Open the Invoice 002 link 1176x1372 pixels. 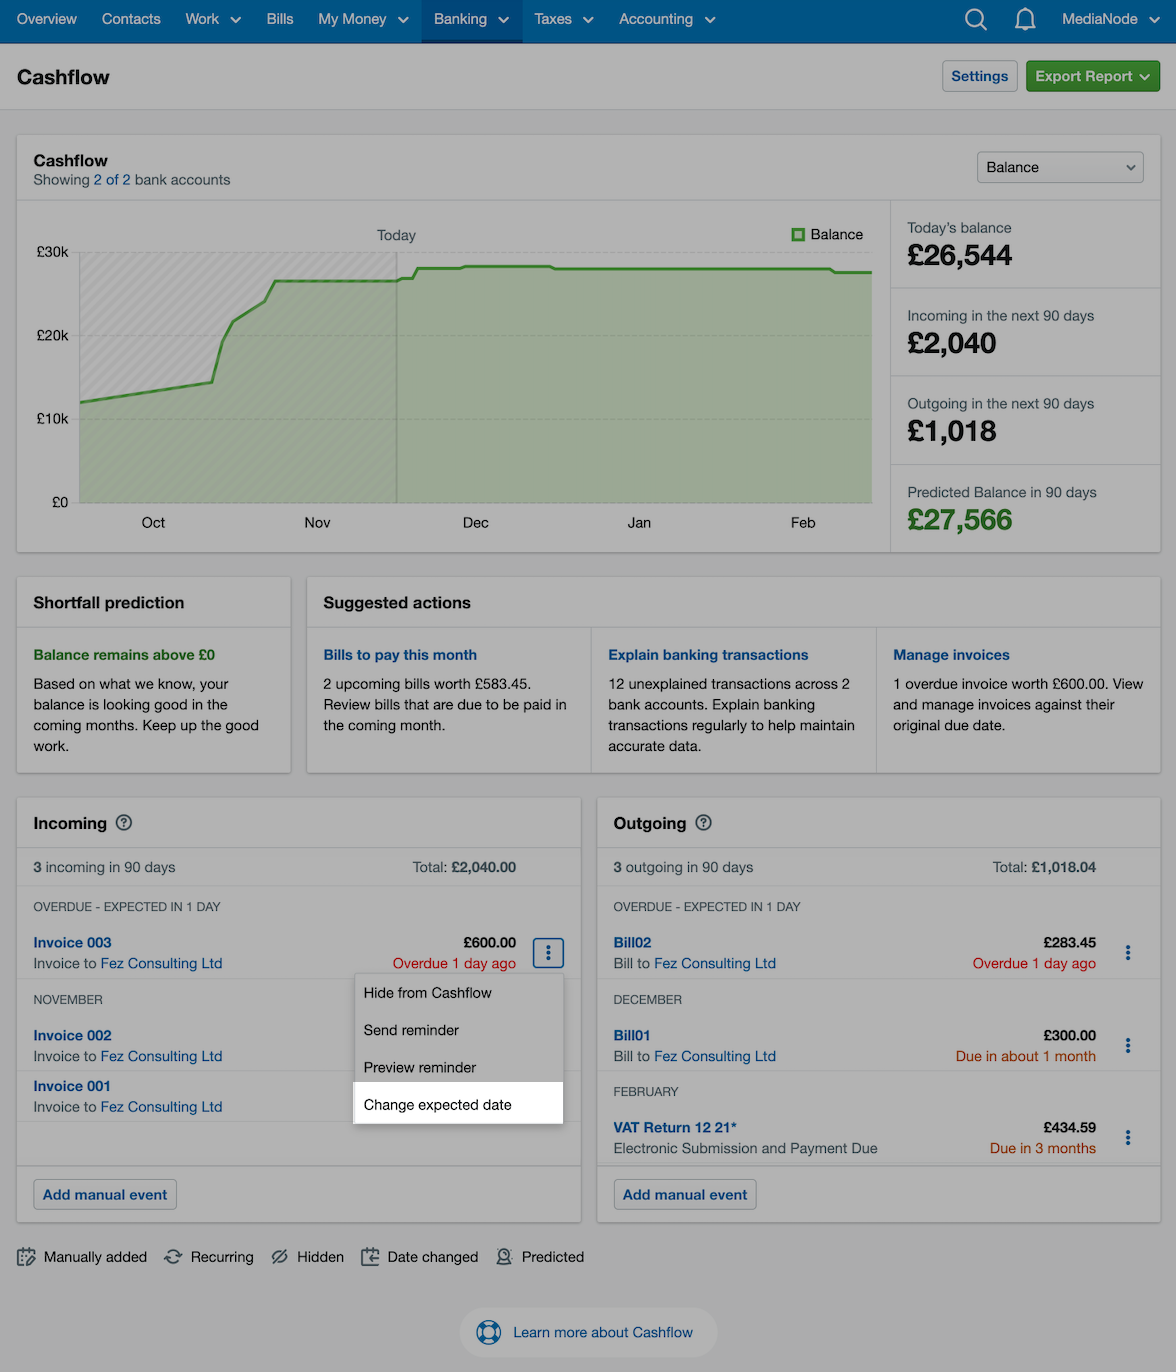point(72,1035)
